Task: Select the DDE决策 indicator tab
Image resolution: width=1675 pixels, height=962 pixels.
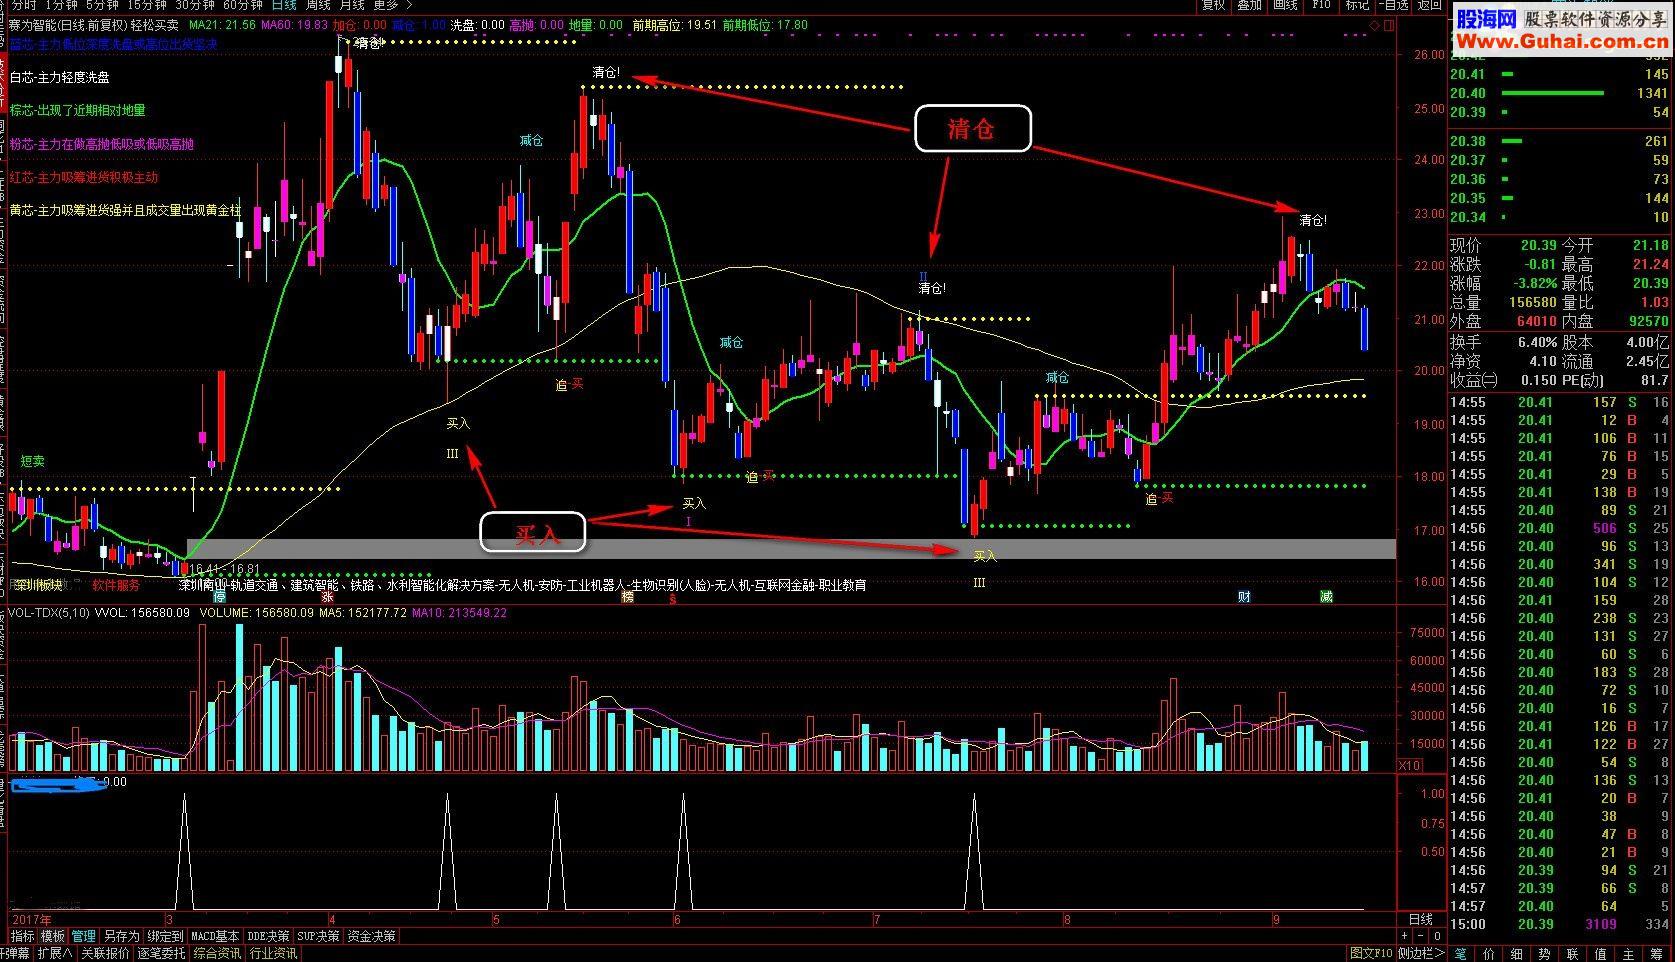Action: click(x=269, y=936)
